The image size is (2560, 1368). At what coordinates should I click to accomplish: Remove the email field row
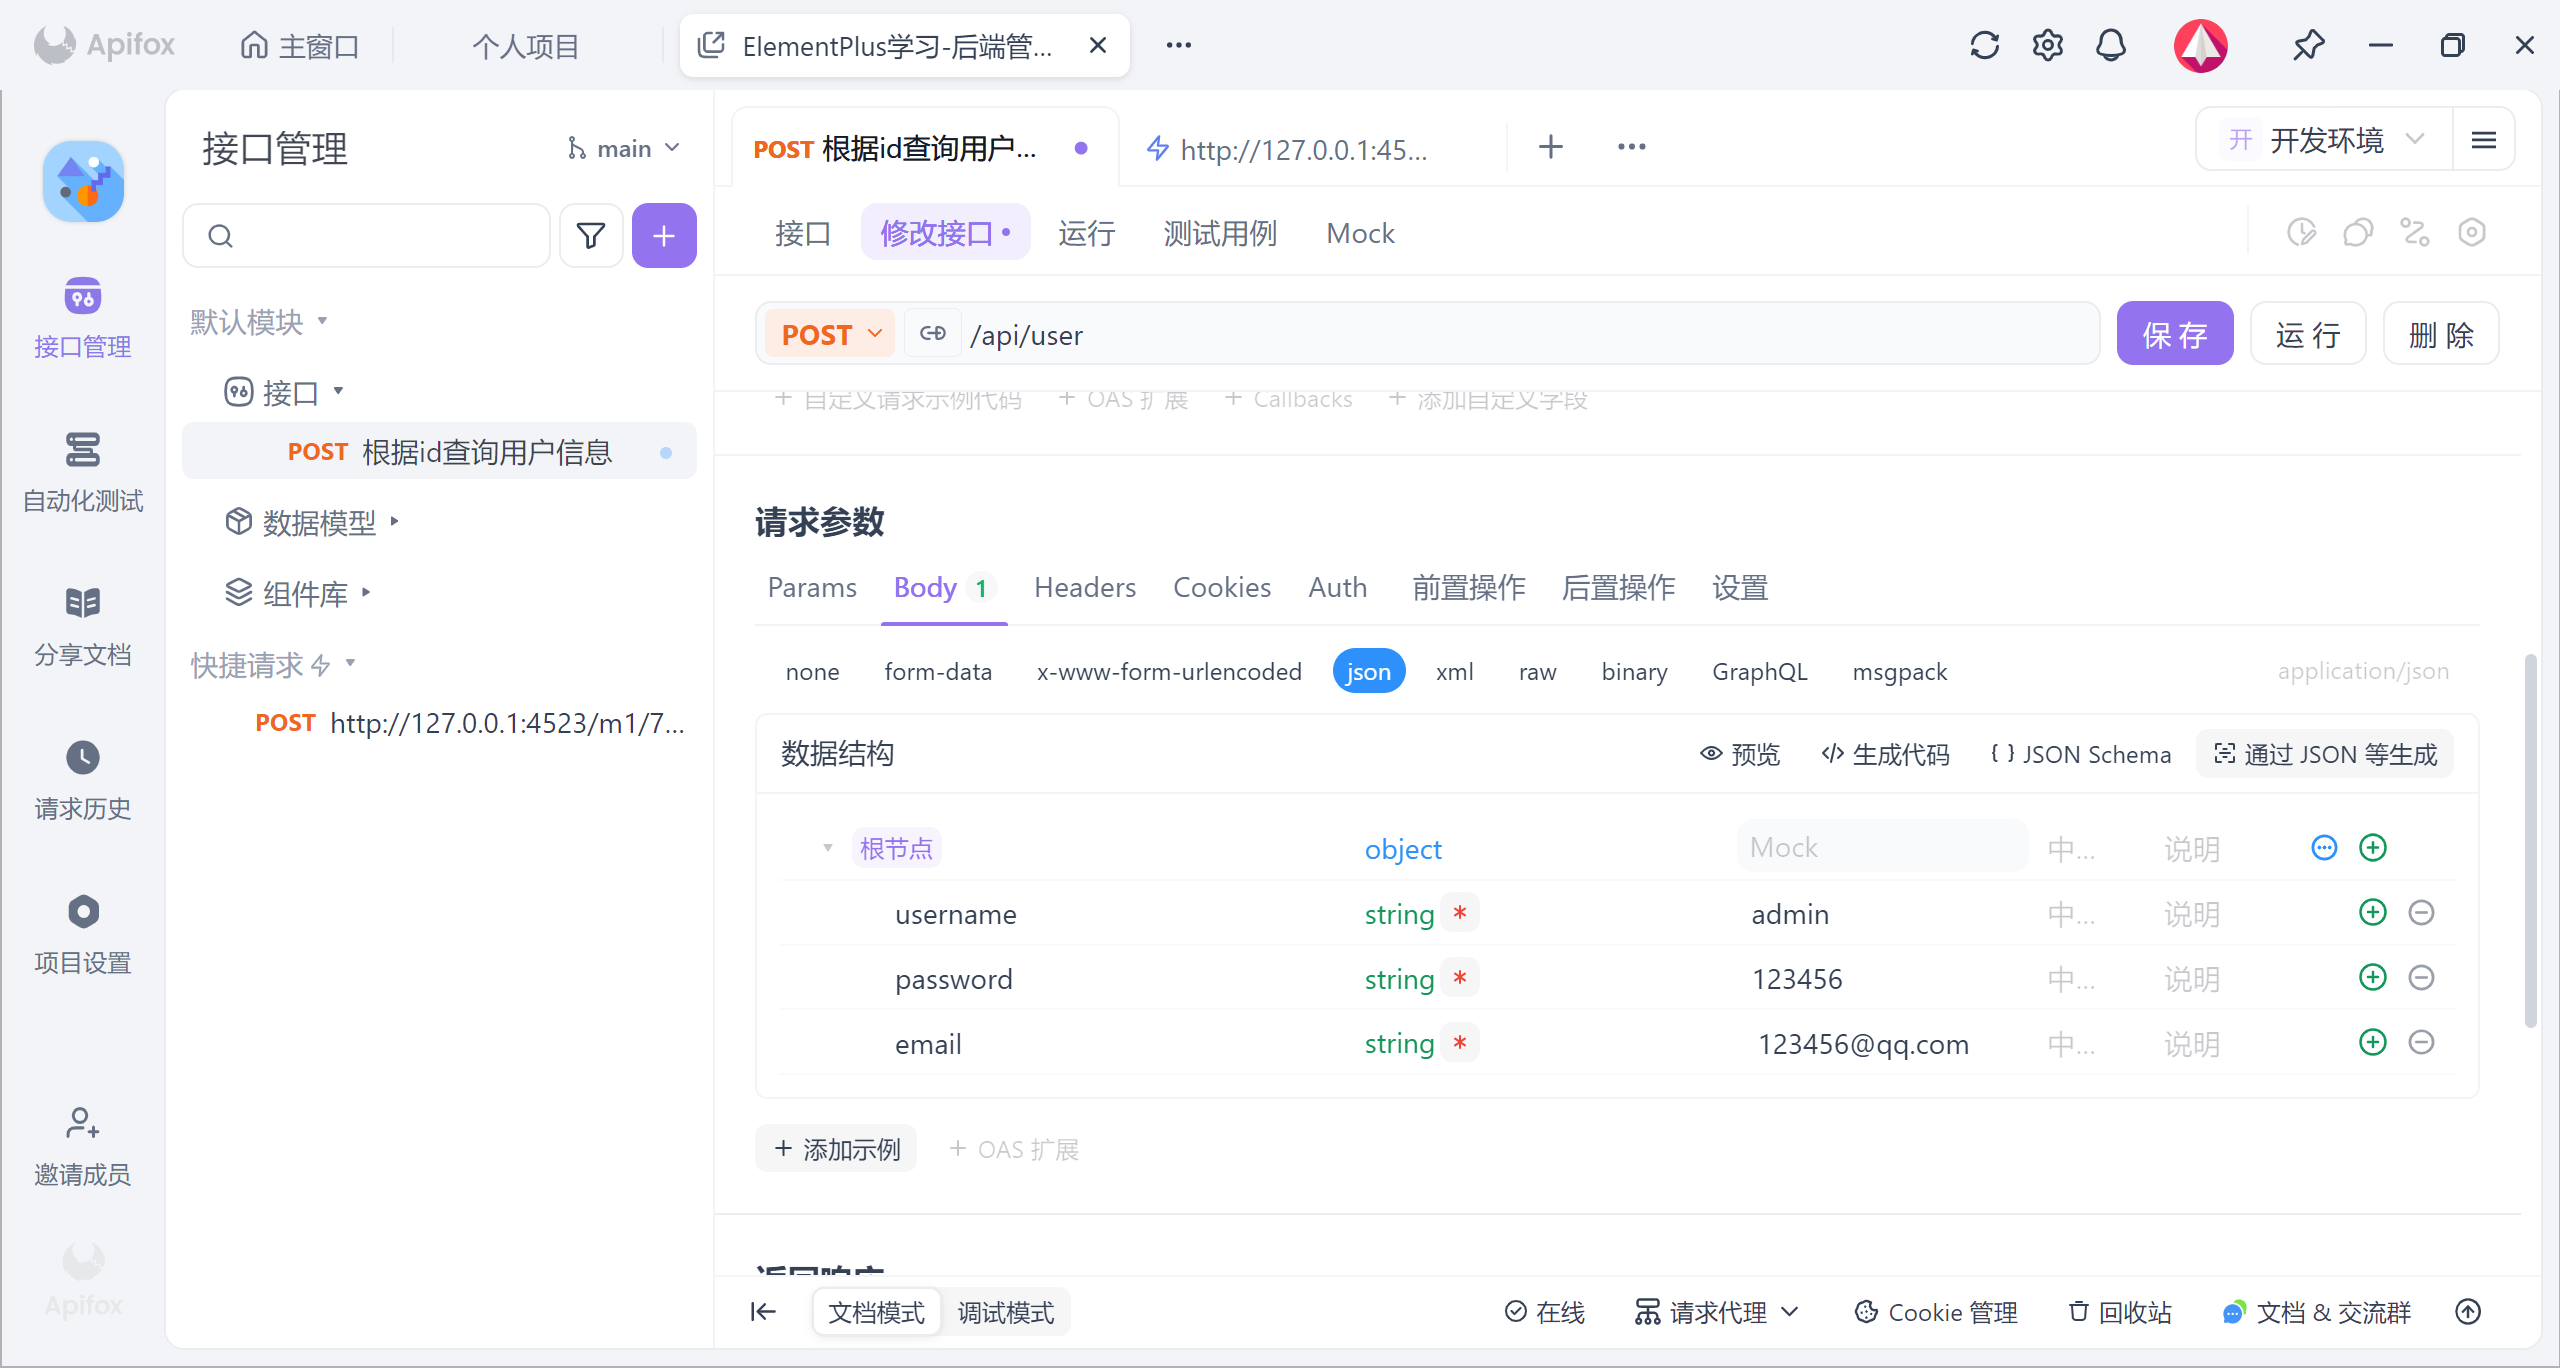click(x=2421, y=1043)
